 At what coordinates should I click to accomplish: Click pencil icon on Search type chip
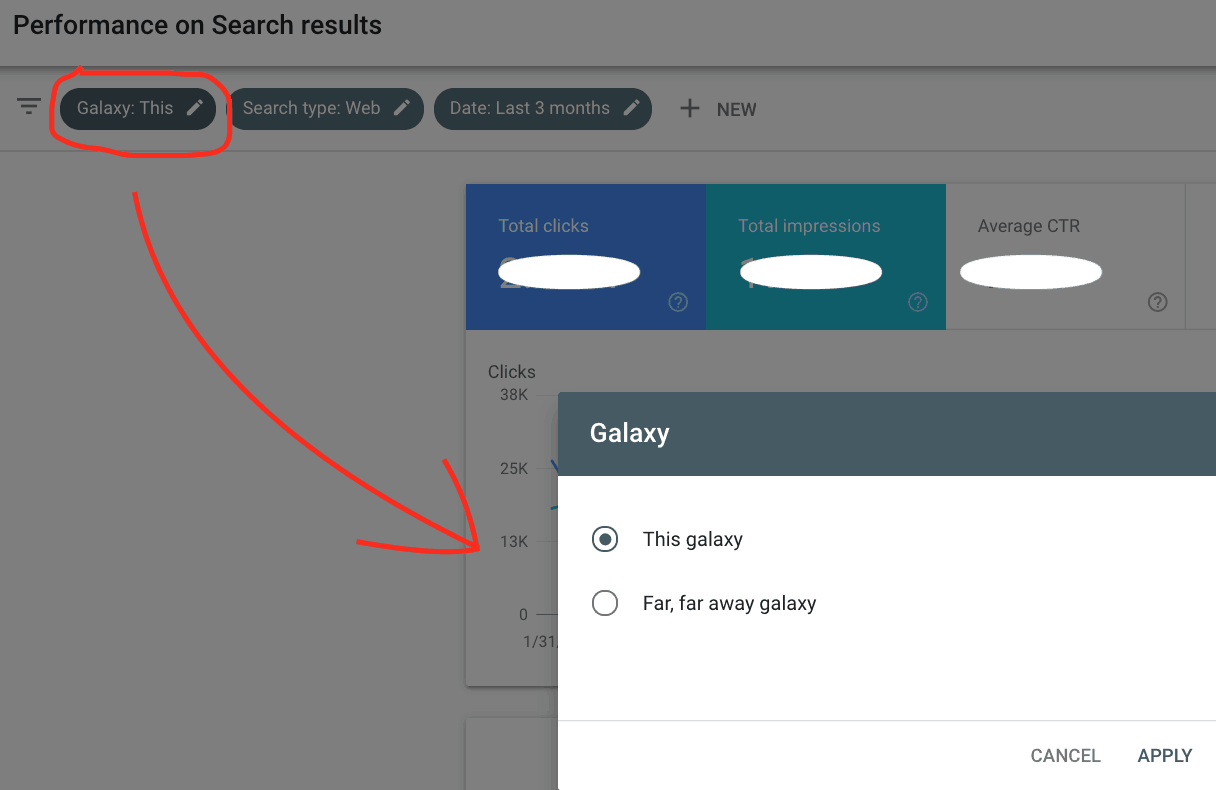[402, 108]
